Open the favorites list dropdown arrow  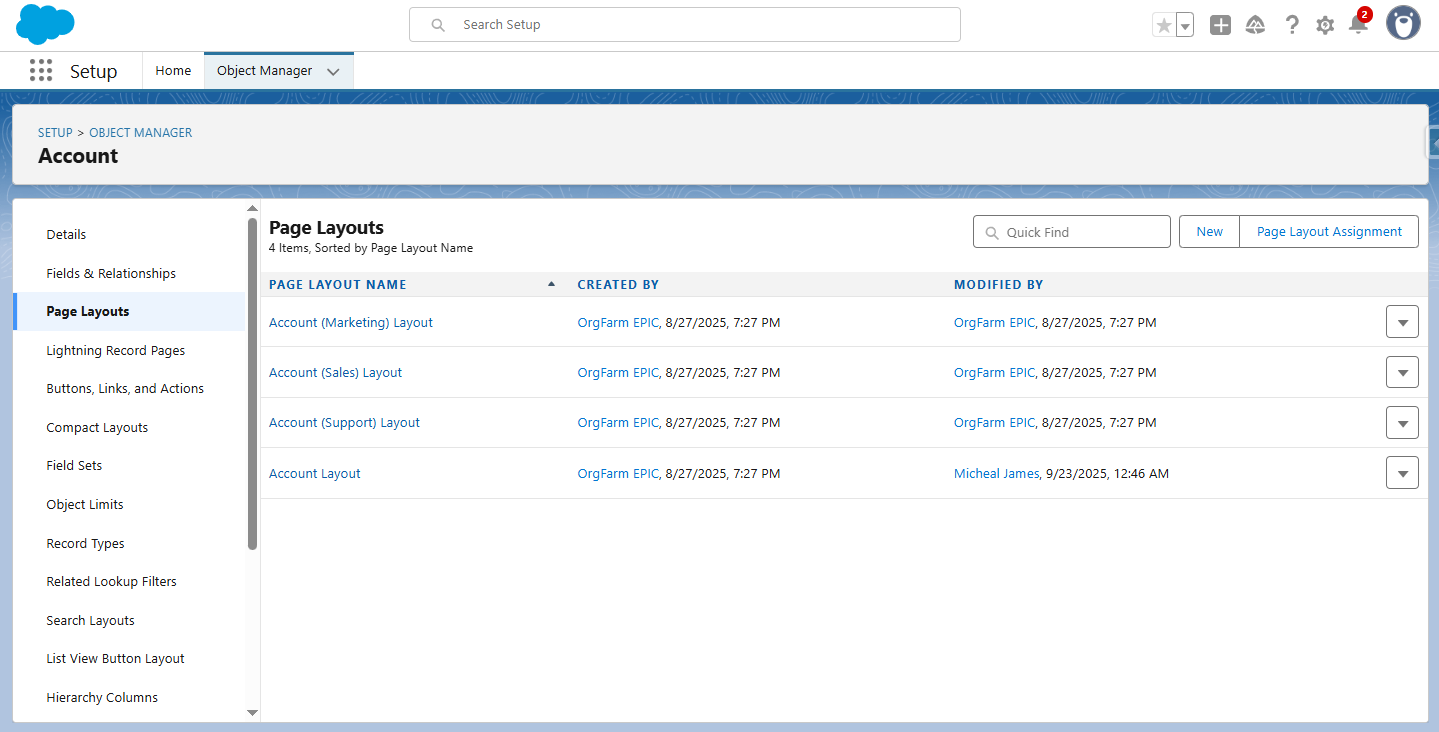click(1185, 25)
